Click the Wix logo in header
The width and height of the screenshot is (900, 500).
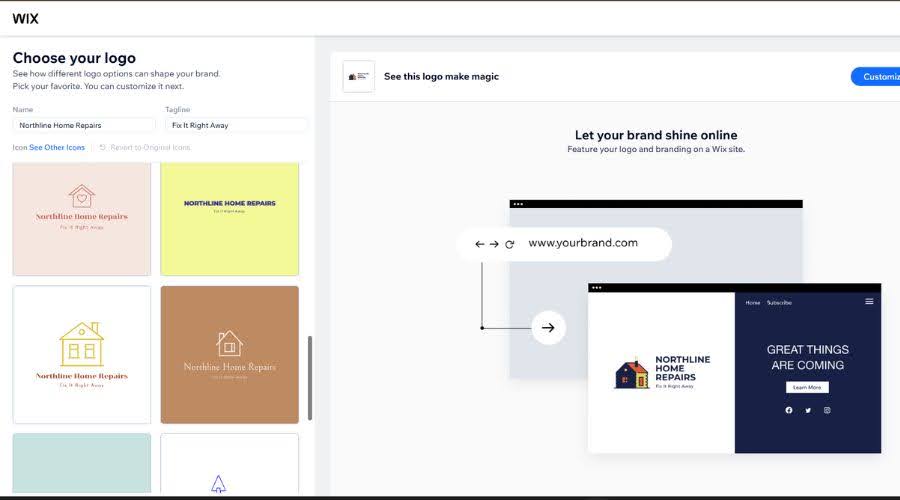point(25,18)
